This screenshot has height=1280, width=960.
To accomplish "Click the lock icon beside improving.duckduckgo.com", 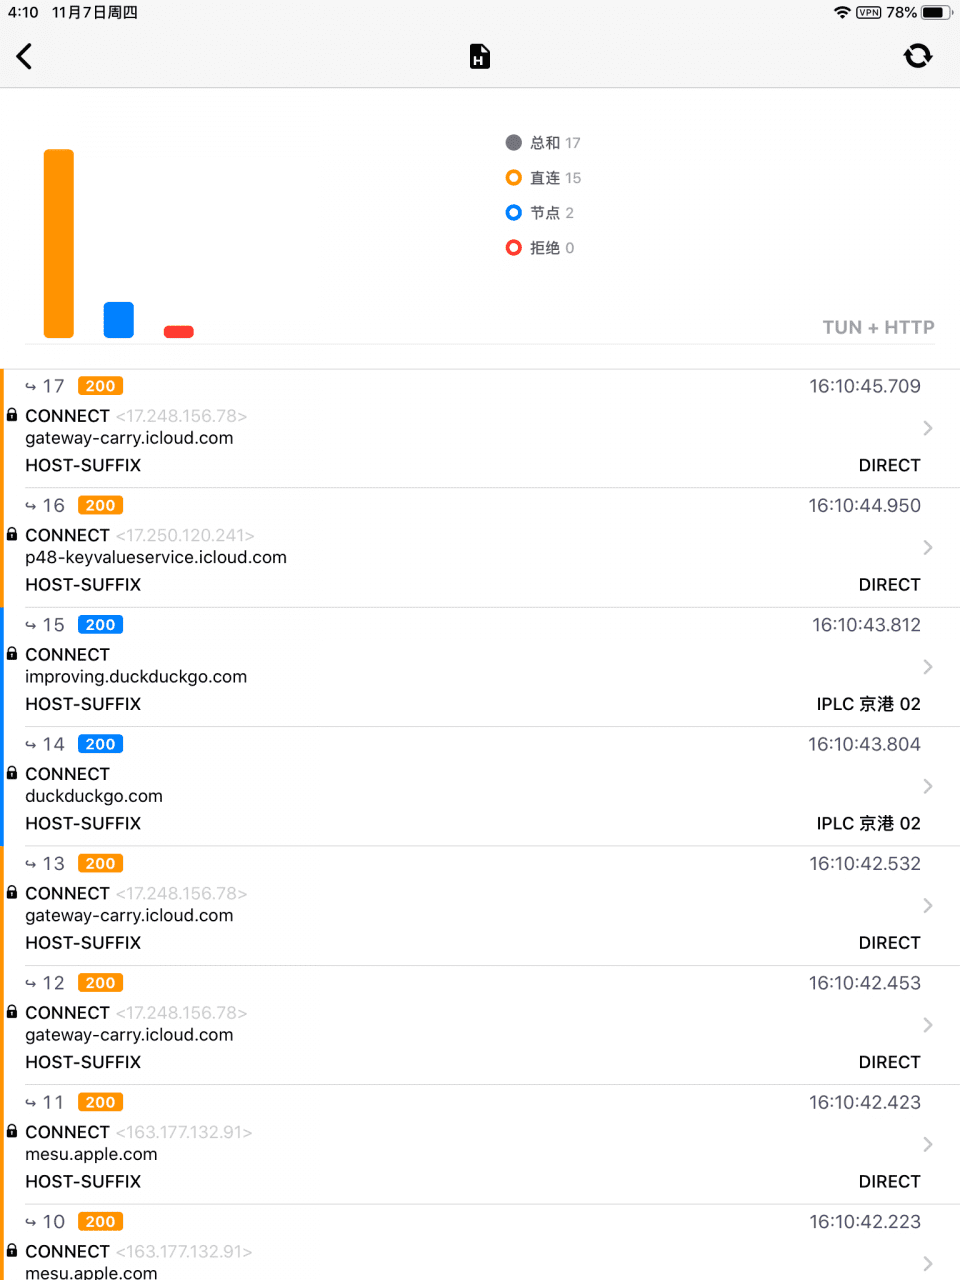I will 11,654.
